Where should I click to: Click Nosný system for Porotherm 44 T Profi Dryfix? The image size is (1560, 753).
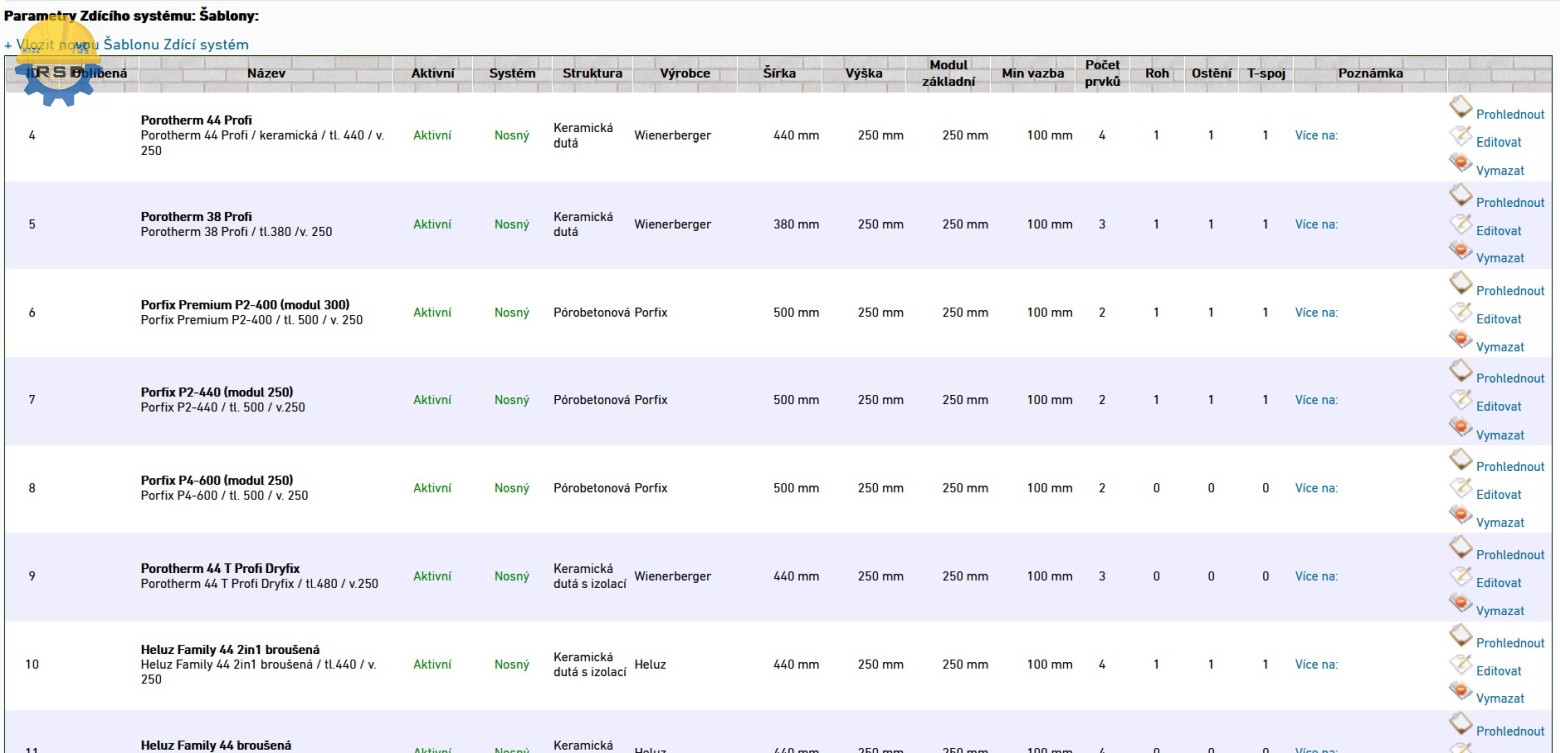click(512, 576)
